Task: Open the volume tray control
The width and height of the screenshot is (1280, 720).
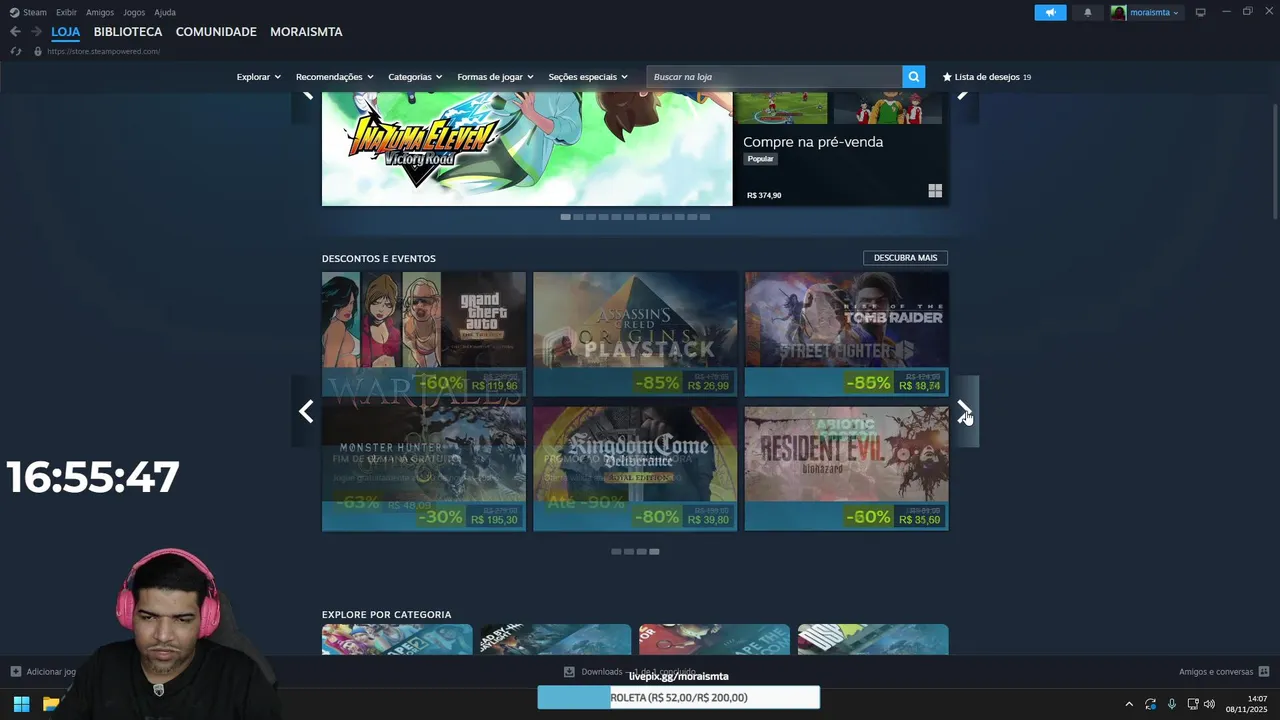Action: [1210, 704]
